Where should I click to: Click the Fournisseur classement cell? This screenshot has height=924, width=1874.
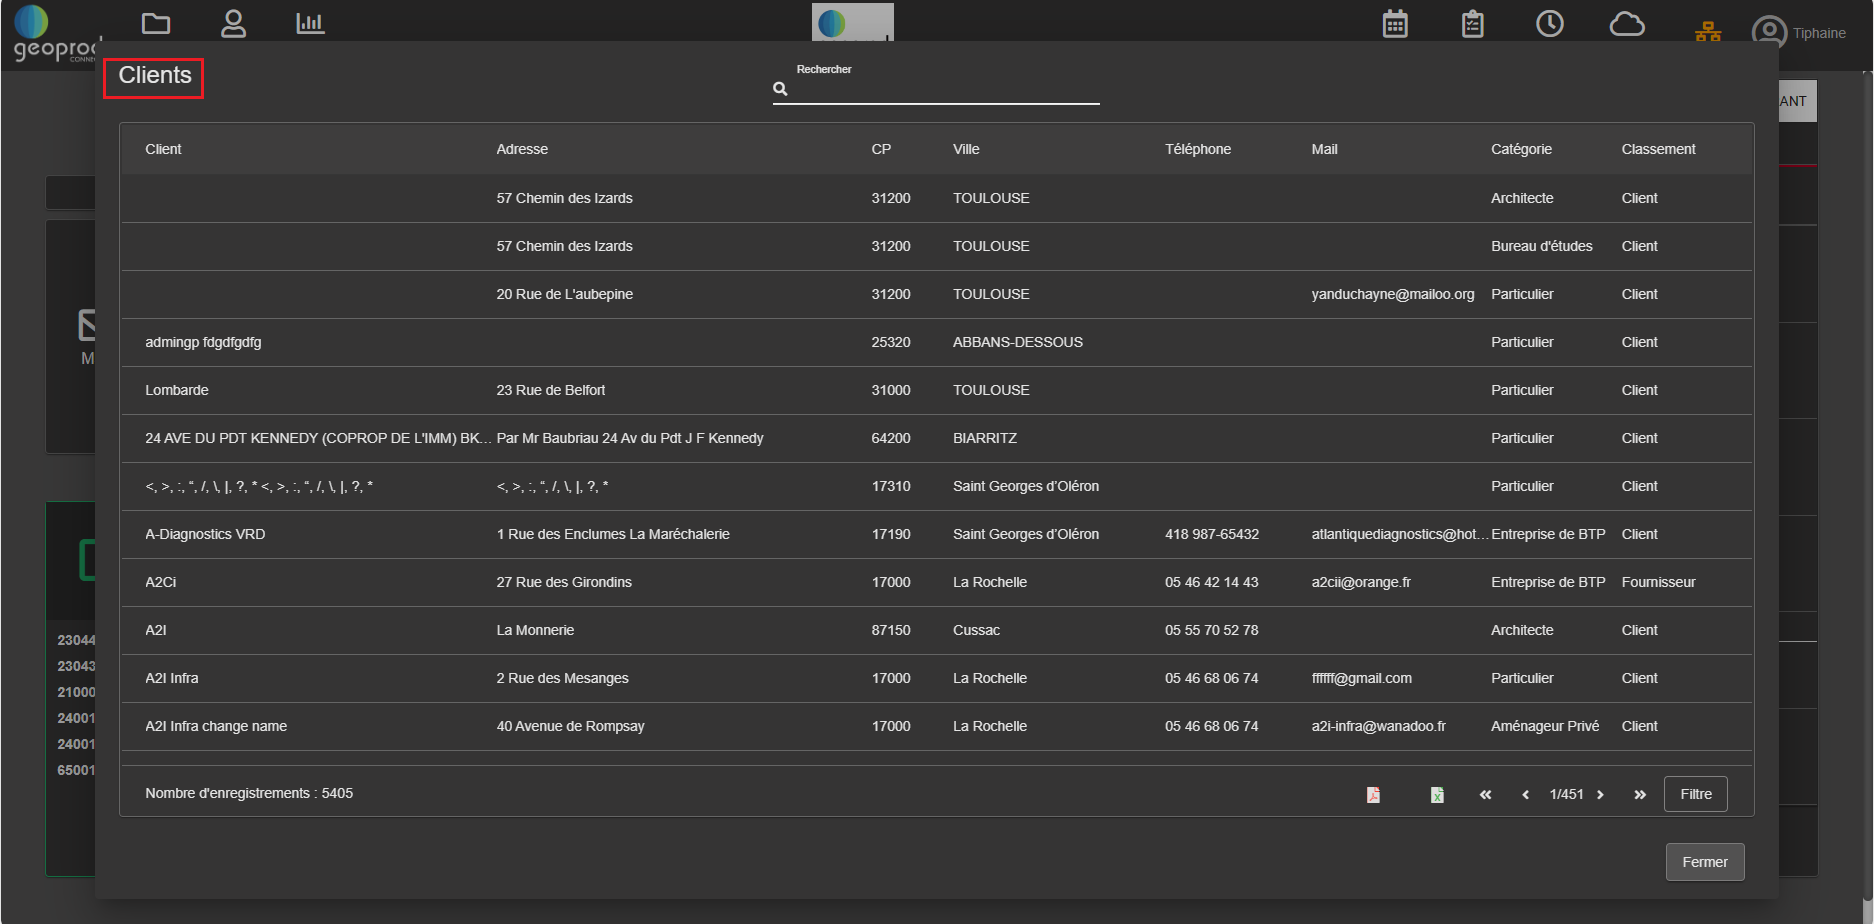[x=1658, y=582]
